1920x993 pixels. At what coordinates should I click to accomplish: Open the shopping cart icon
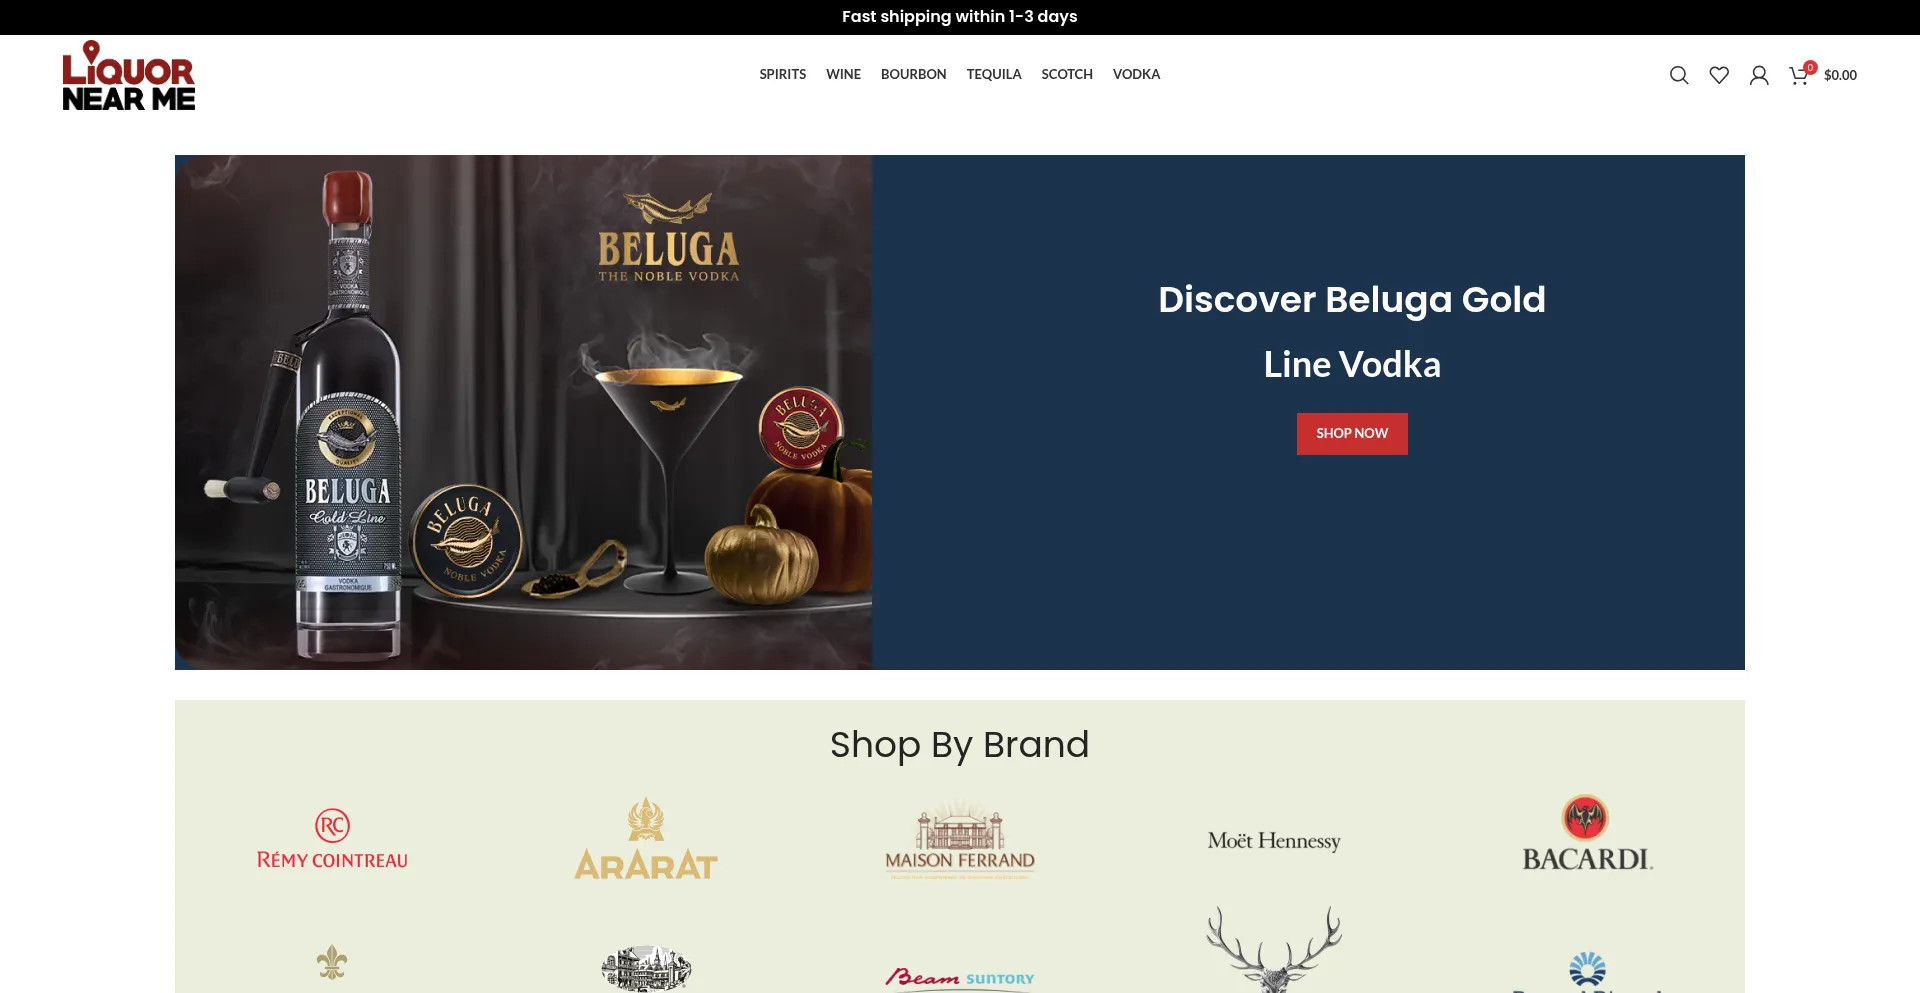pos(1800,74)
